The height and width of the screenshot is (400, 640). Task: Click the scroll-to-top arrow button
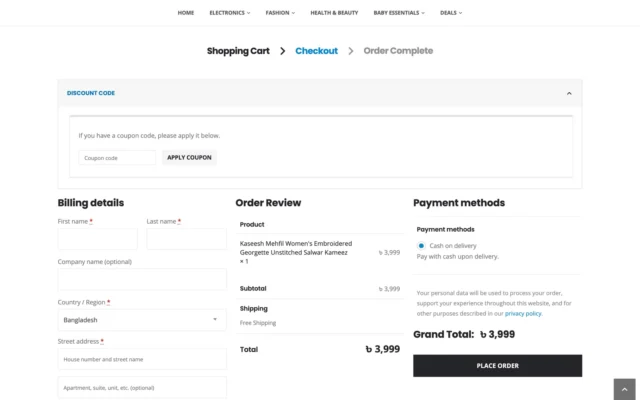coord(624,388)
